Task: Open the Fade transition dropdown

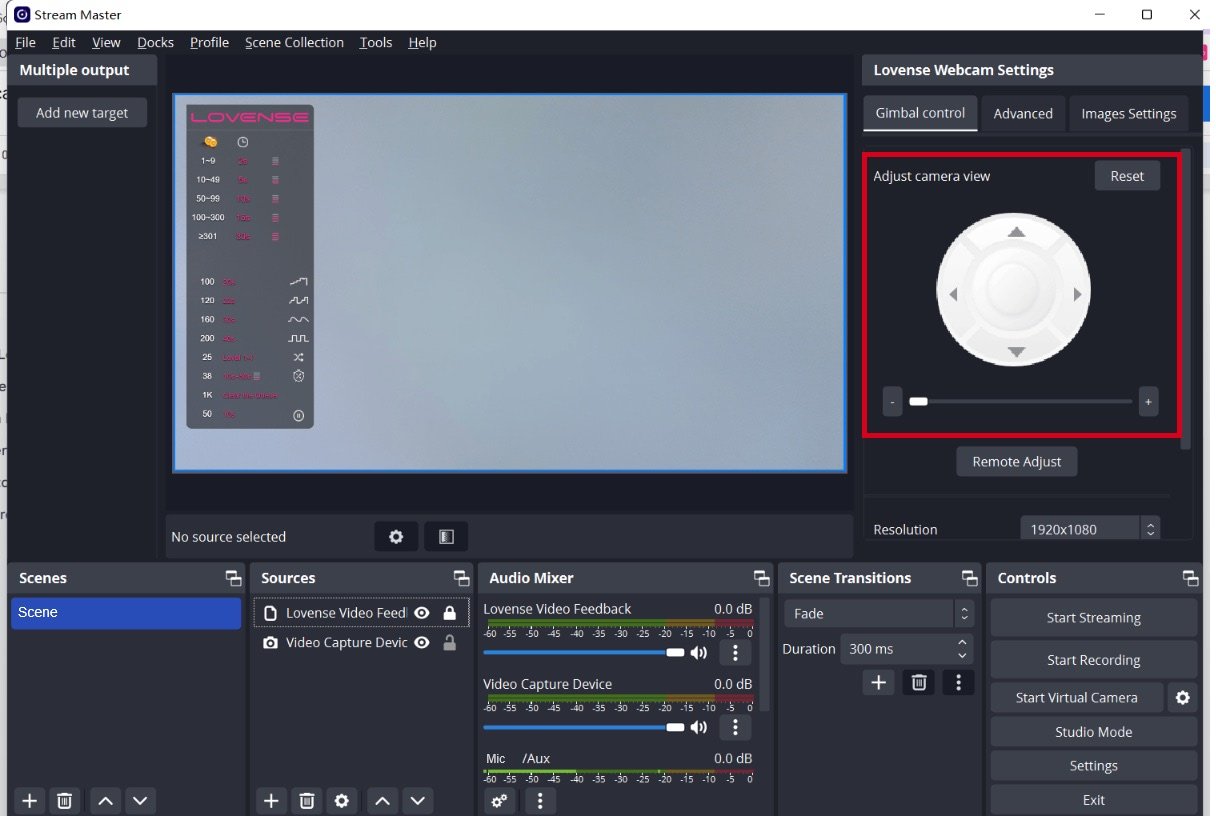Action: [878, 613]
